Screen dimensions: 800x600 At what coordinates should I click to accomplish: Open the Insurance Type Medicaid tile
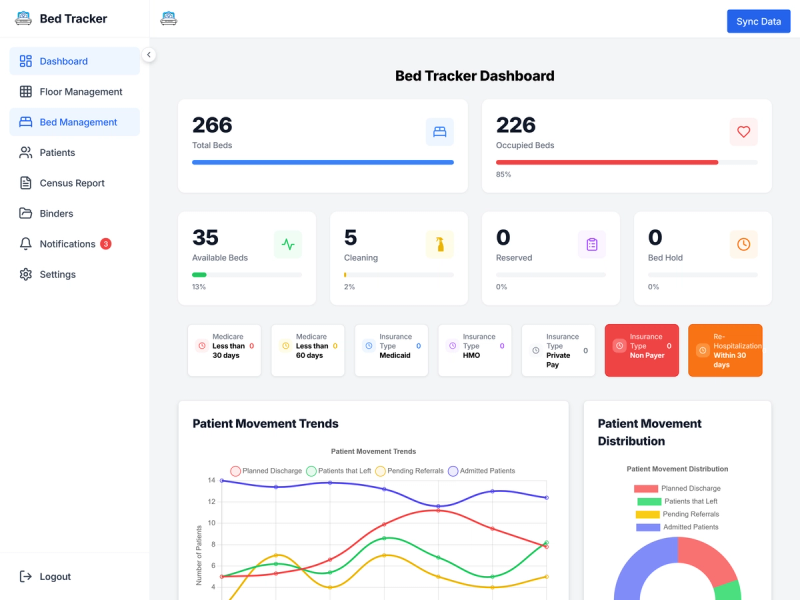point(391,351)
